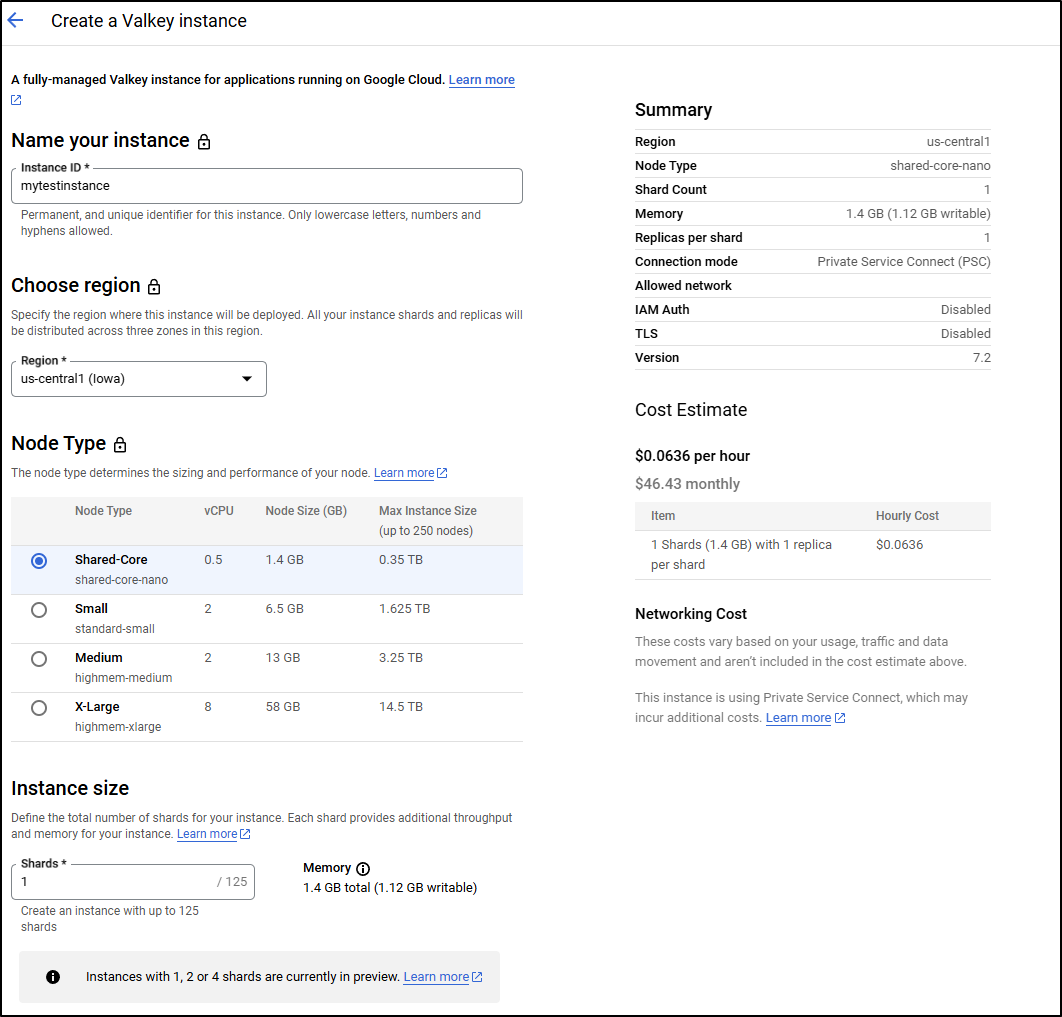
Task: Open the Region dropdown
Action: 139,379
